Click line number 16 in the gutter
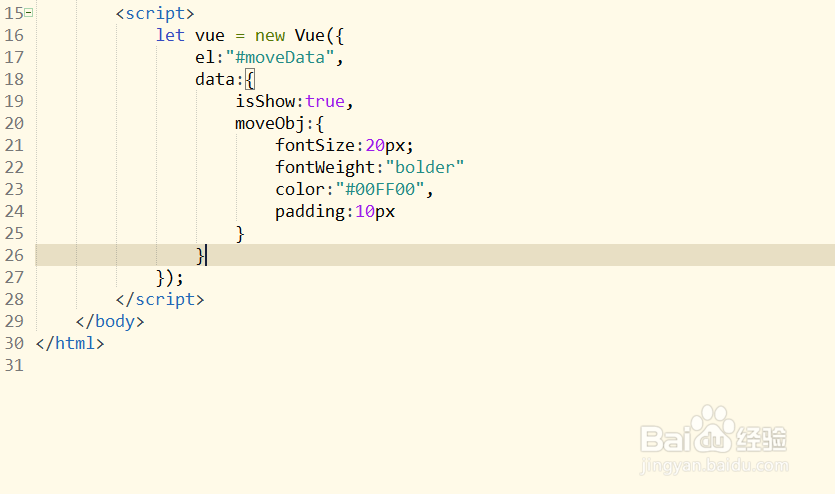This screenshot has width=835, height=494. point(13,35)
